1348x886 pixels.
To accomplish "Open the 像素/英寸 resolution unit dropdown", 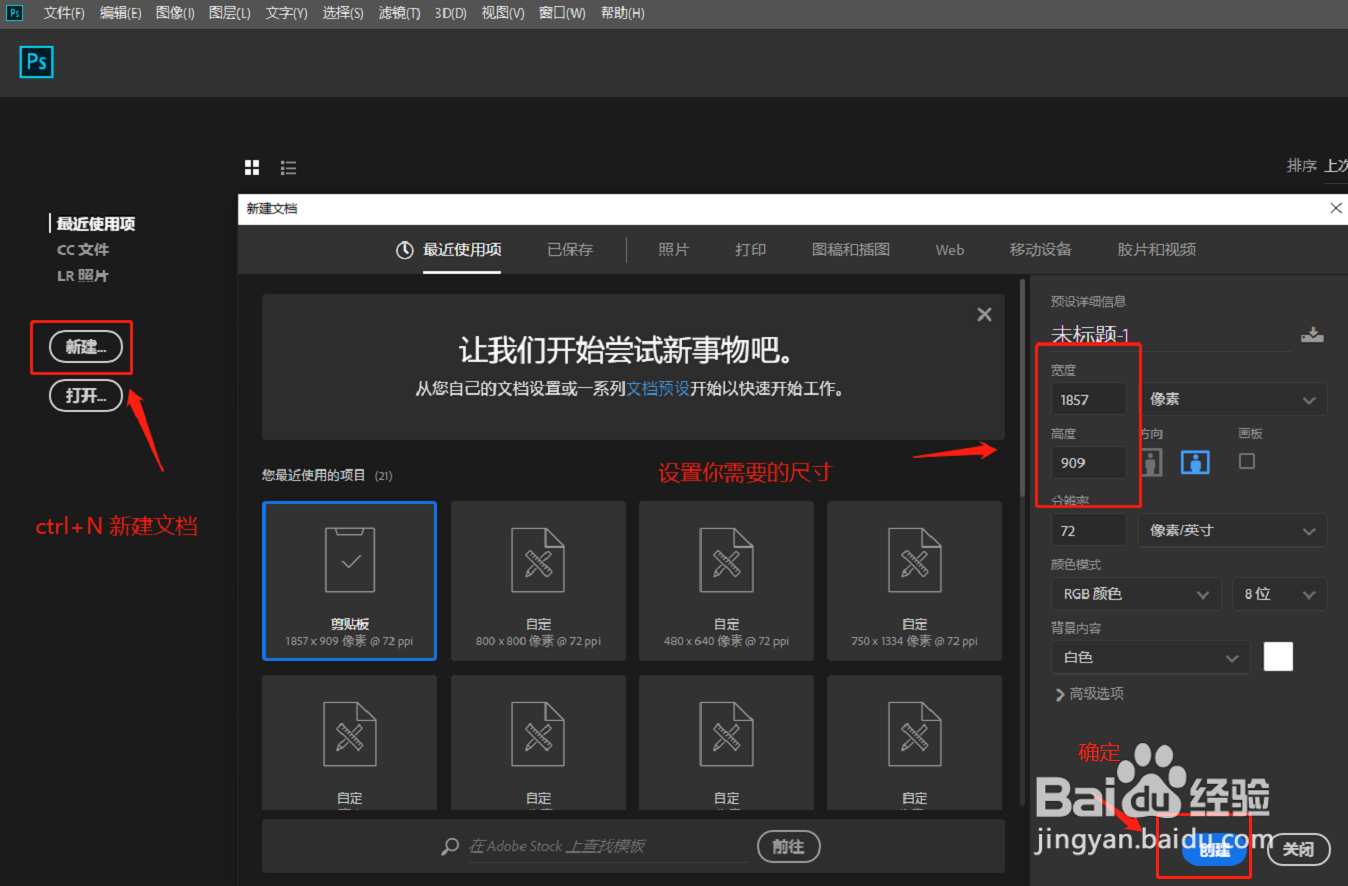I will click(1232, 530).
